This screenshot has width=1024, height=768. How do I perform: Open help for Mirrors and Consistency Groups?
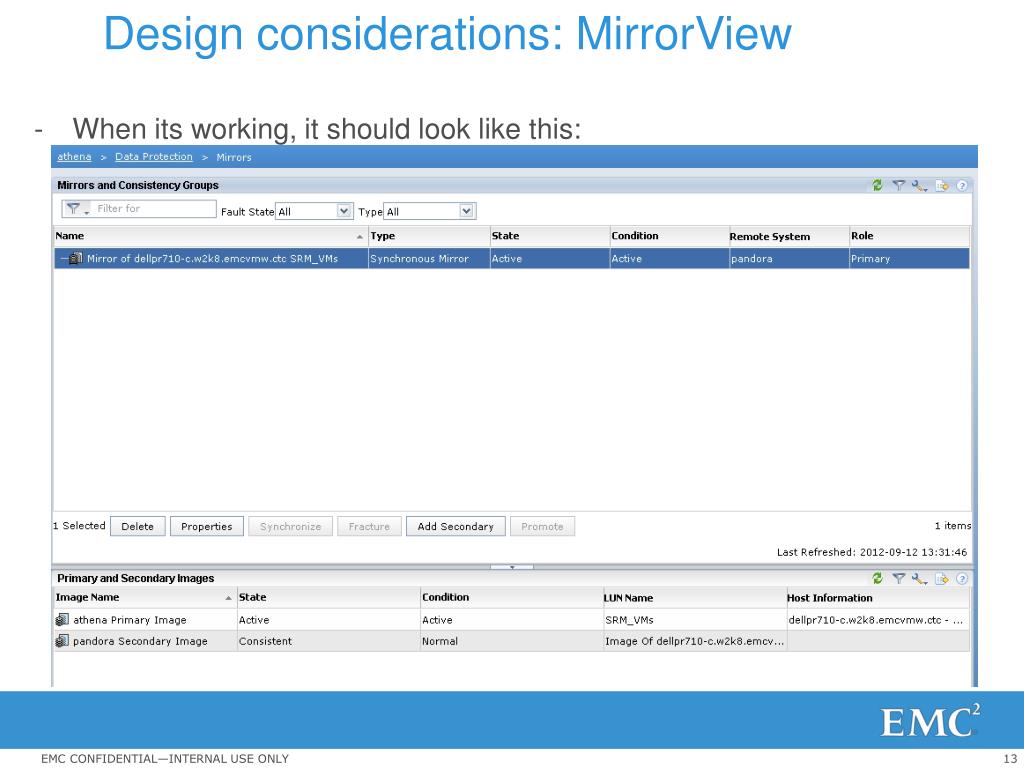[962, 186]
